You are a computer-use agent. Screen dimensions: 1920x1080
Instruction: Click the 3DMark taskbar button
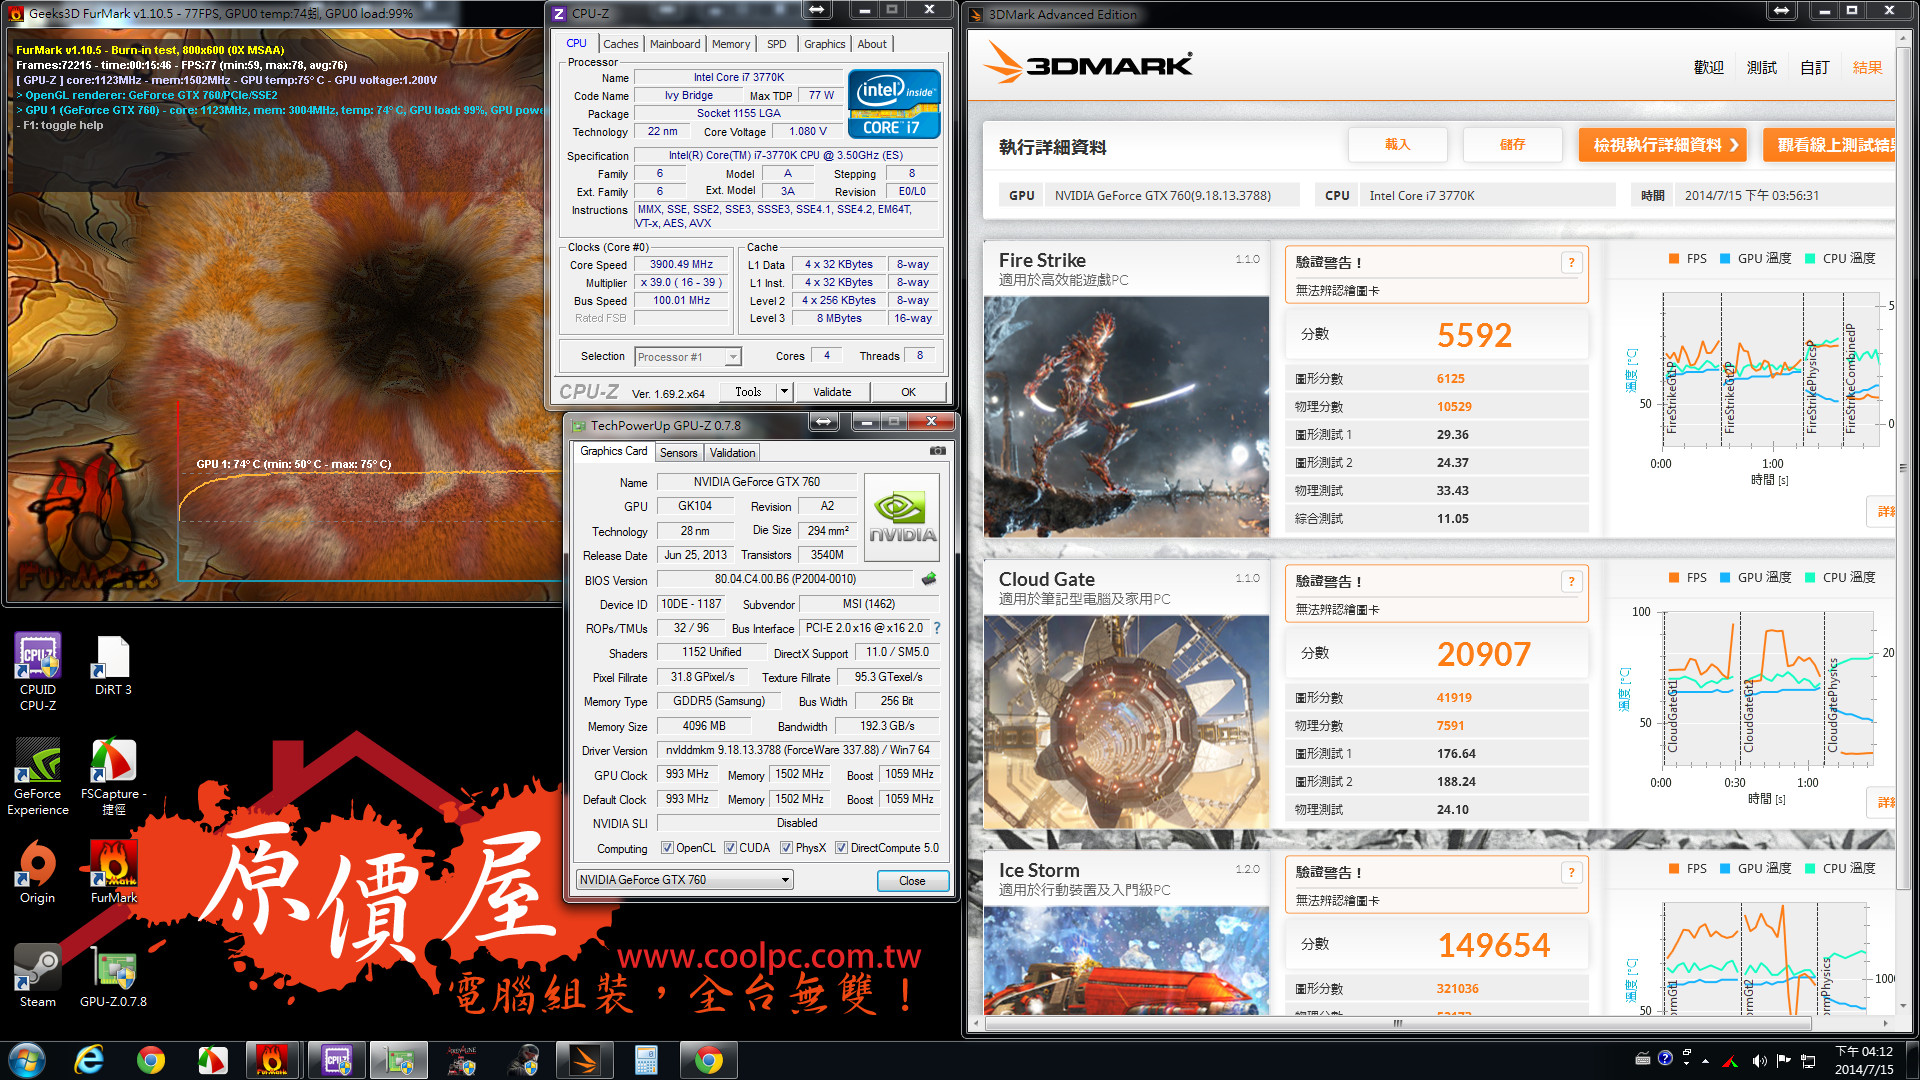pyautogui.click(x=585, y=1060)
